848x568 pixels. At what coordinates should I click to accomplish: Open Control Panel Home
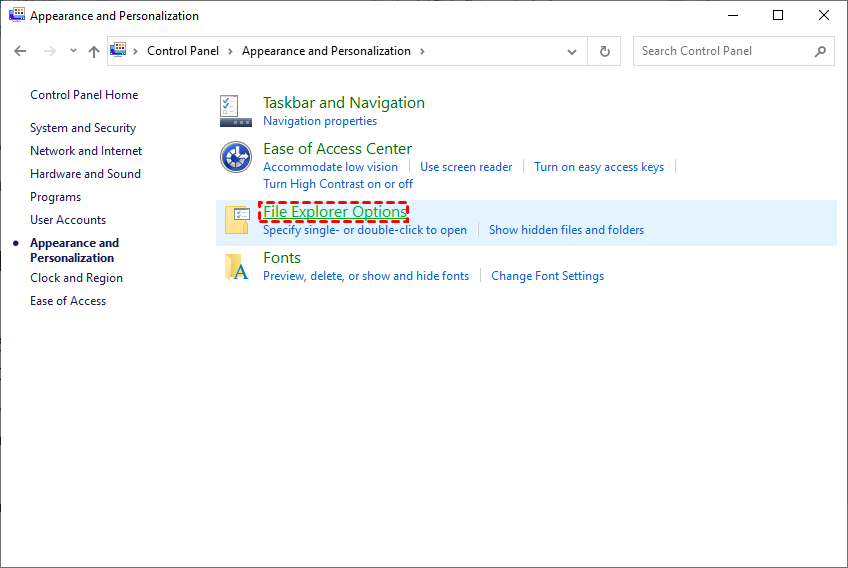point(84,95)
